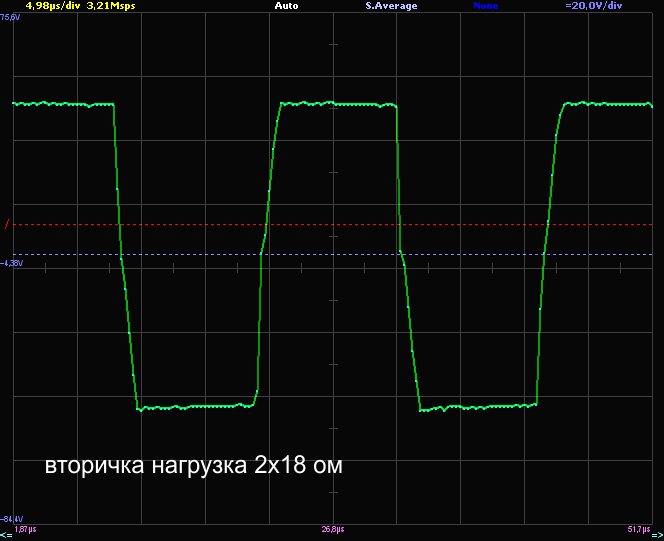Click the 4,98µs/div timebase readout
The height and width of the screenshot is (541, 664).
[53, 6]
